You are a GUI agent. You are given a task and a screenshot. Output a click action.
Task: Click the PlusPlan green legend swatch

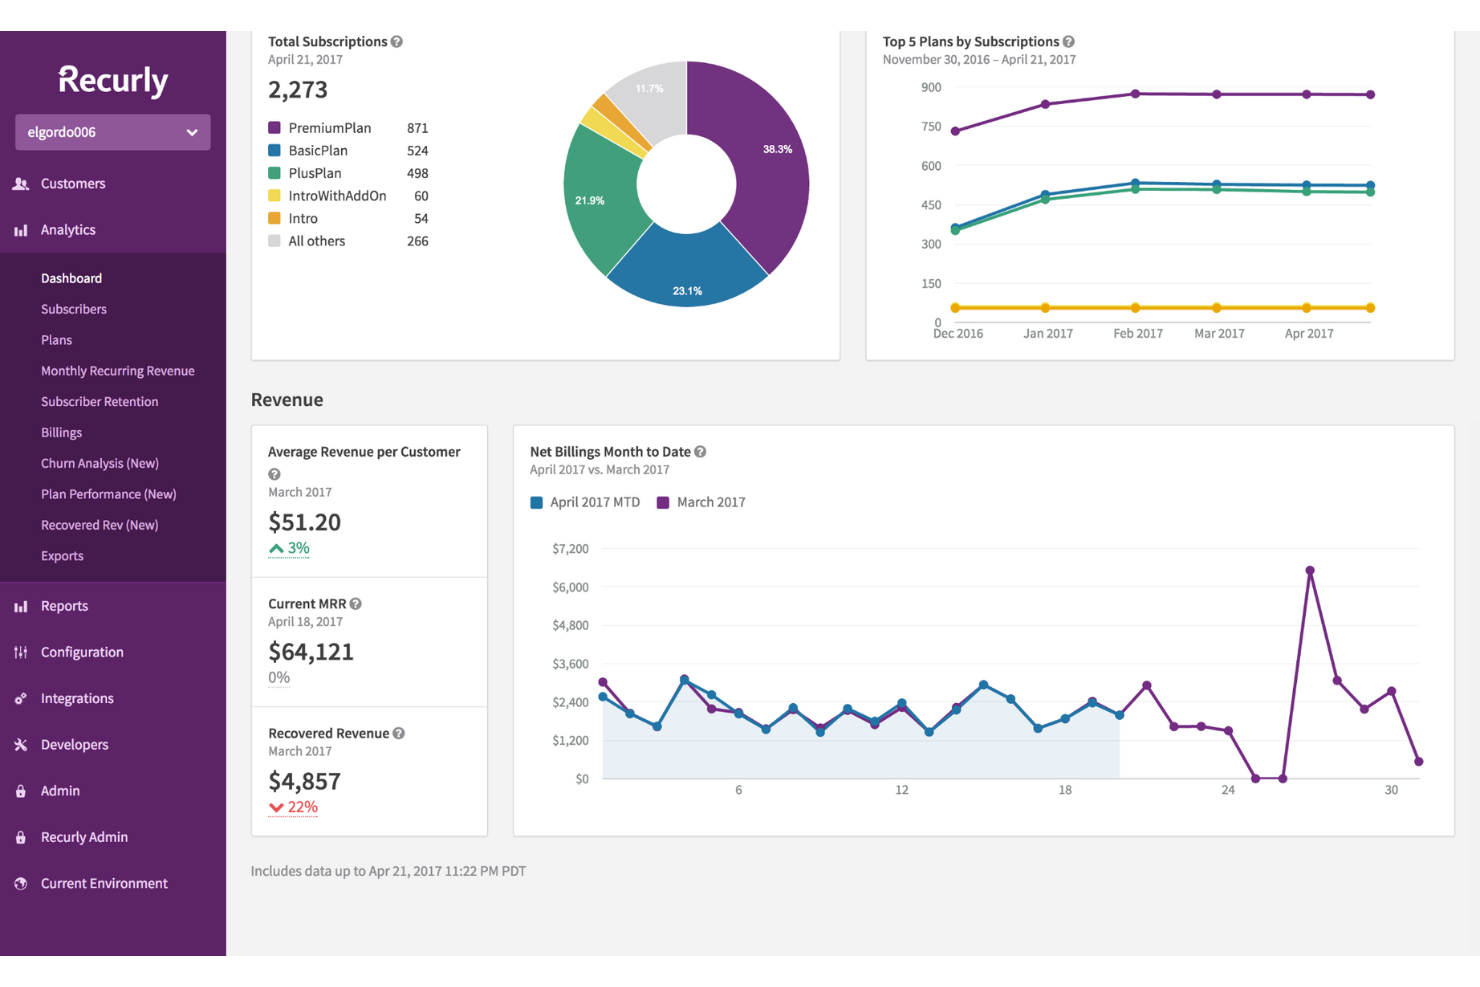tap(274, 173)
